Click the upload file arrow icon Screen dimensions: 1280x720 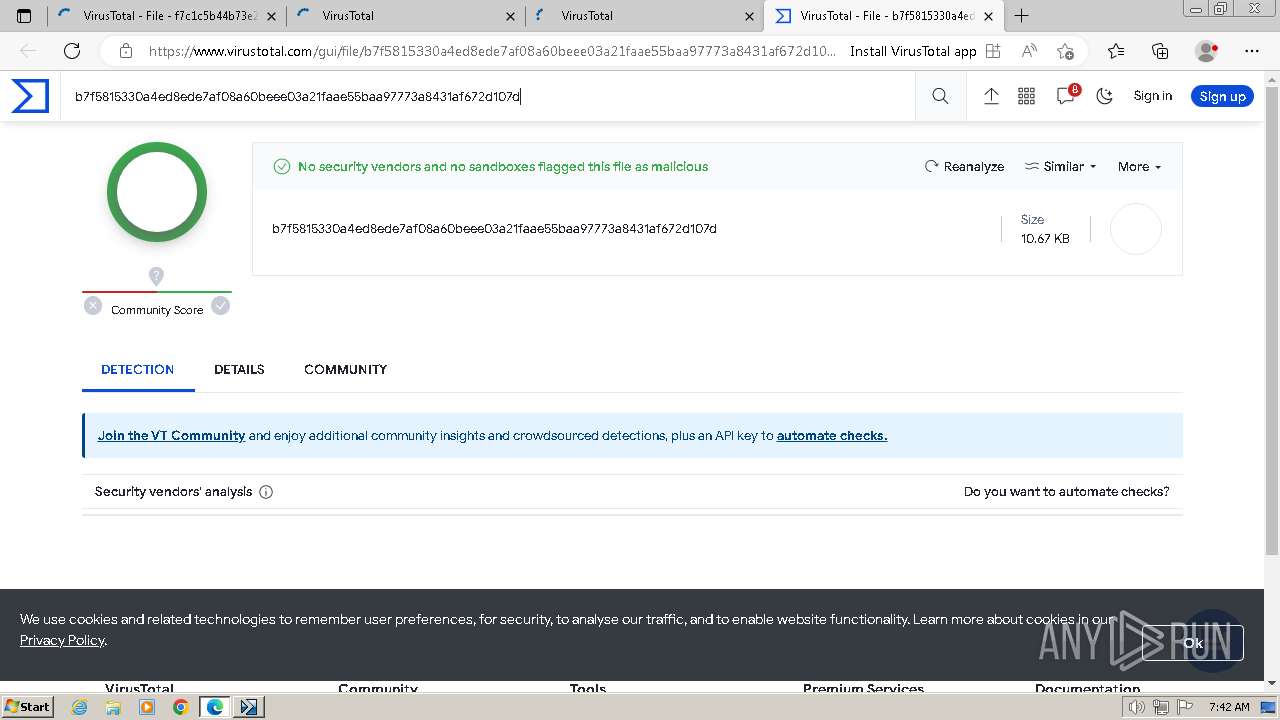pyautogui.click(x=991, y=96)
